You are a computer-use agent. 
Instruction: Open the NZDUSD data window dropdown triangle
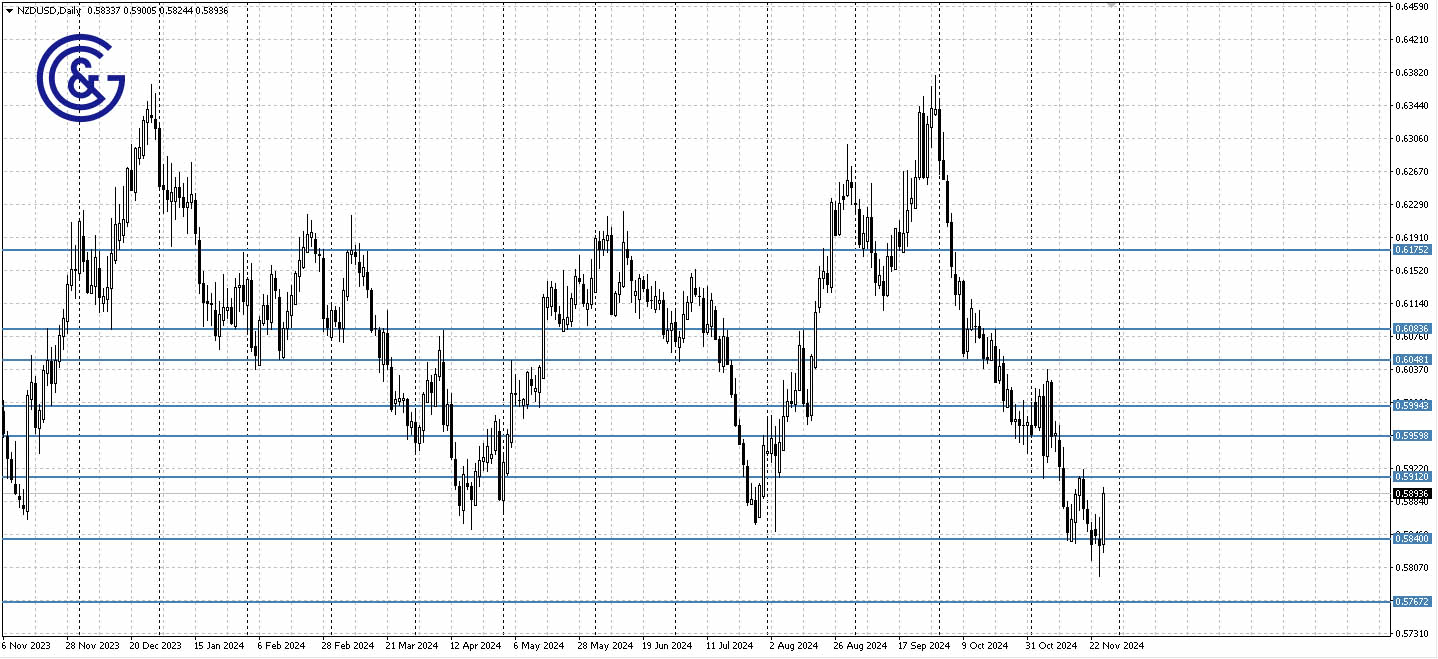9,9
